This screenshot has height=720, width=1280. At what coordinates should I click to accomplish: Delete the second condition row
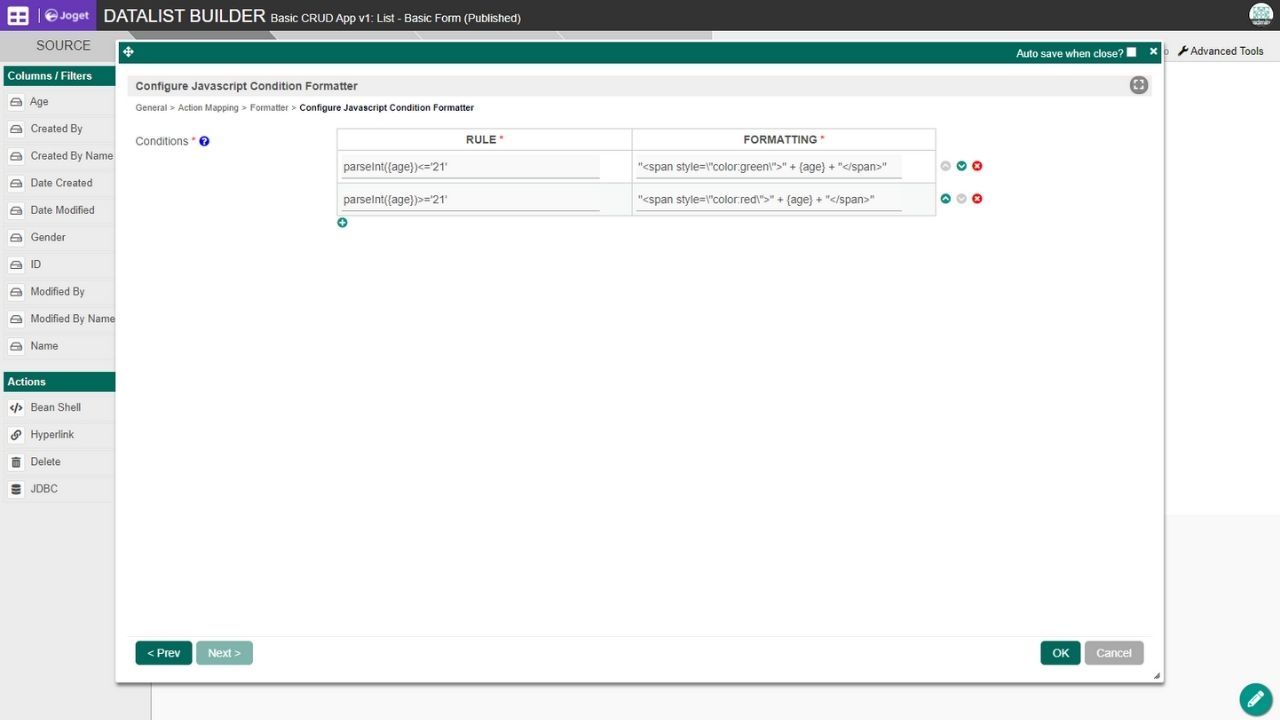pos(977,199)
